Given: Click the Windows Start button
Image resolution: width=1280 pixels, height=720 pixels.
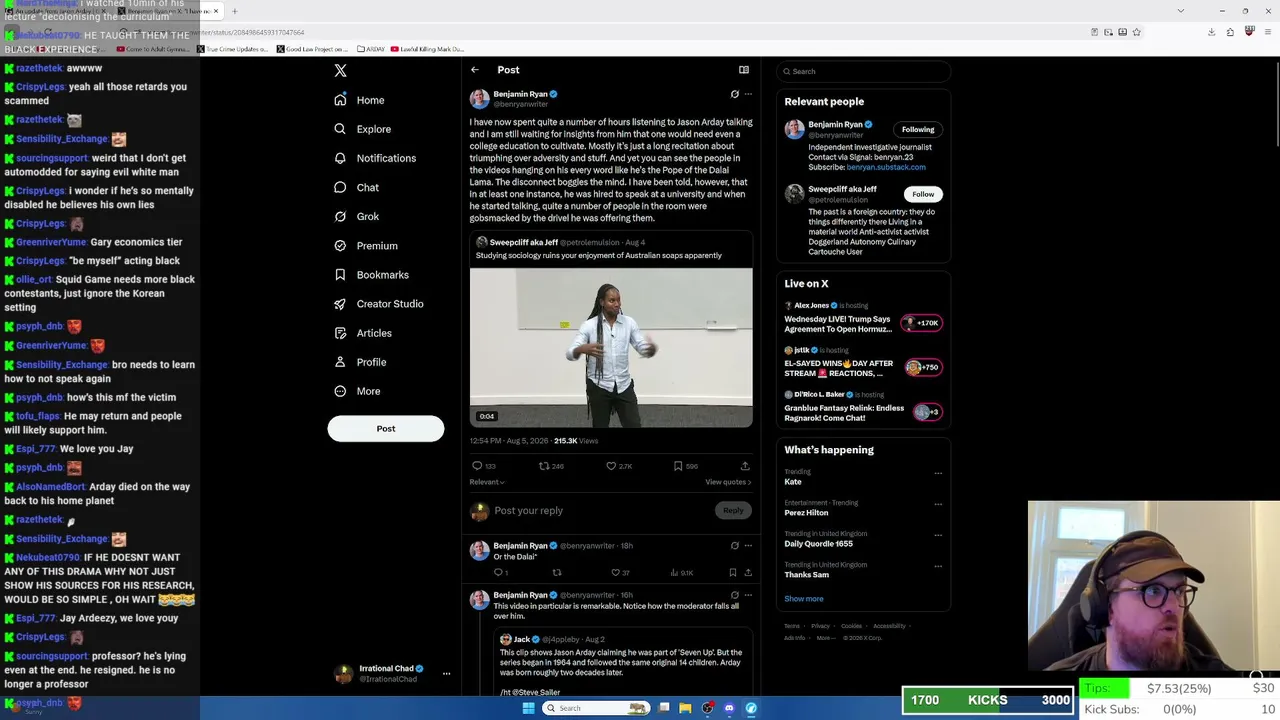Looking at the screenshot, I should (528, 708).
